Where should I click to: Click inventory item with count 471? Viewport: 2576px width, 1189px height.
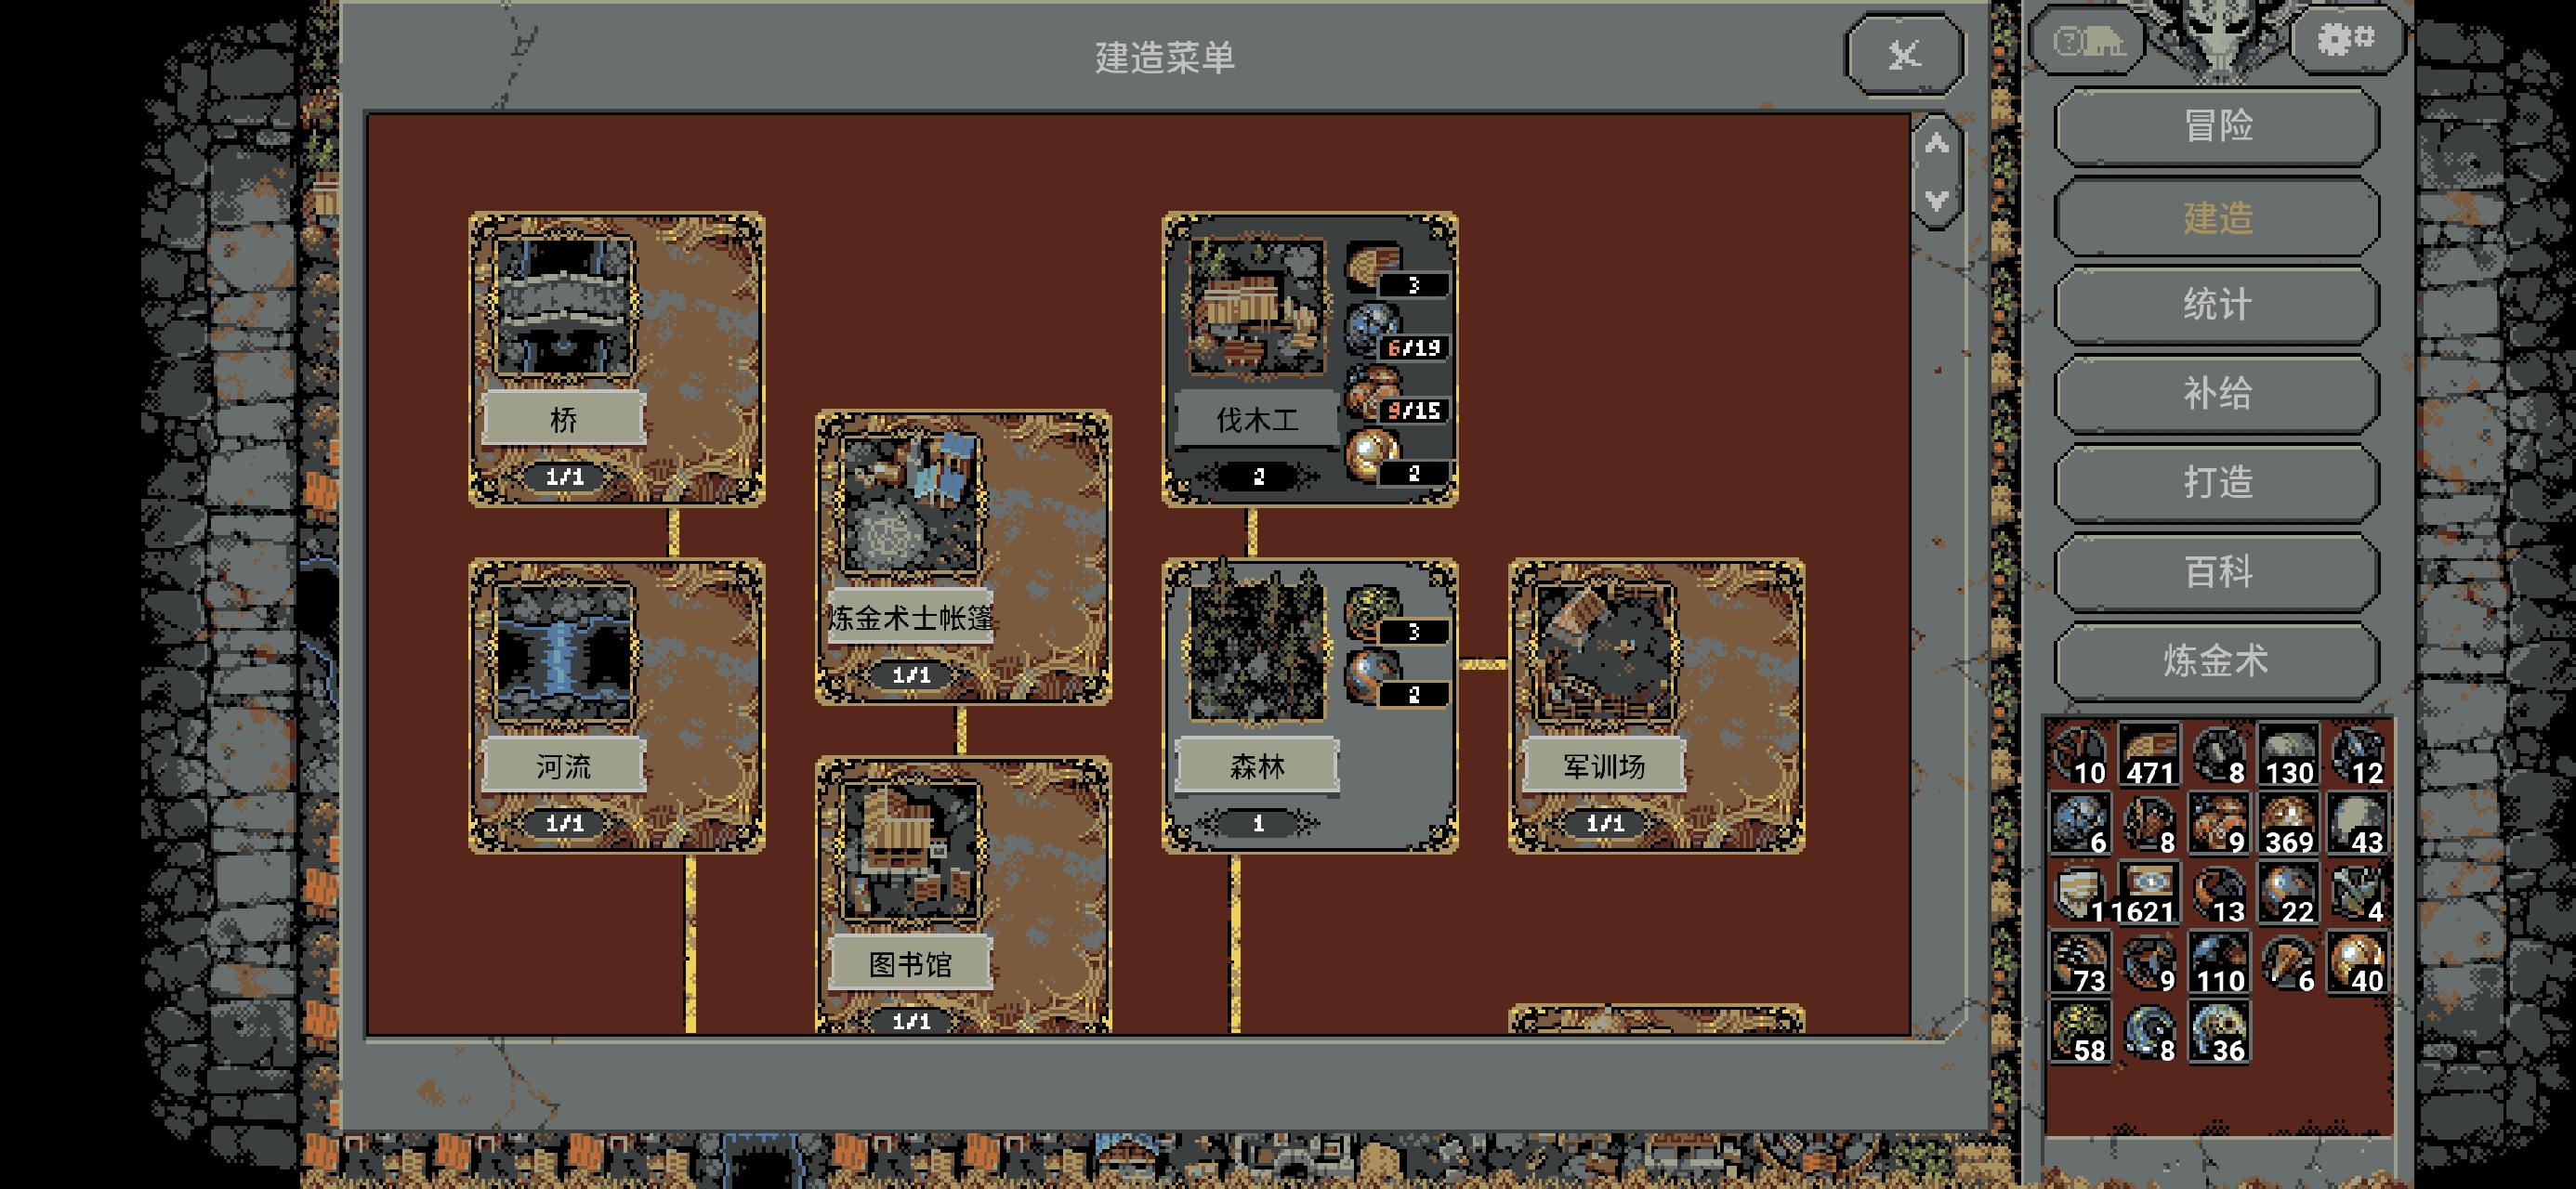[x=2148, y=757]
